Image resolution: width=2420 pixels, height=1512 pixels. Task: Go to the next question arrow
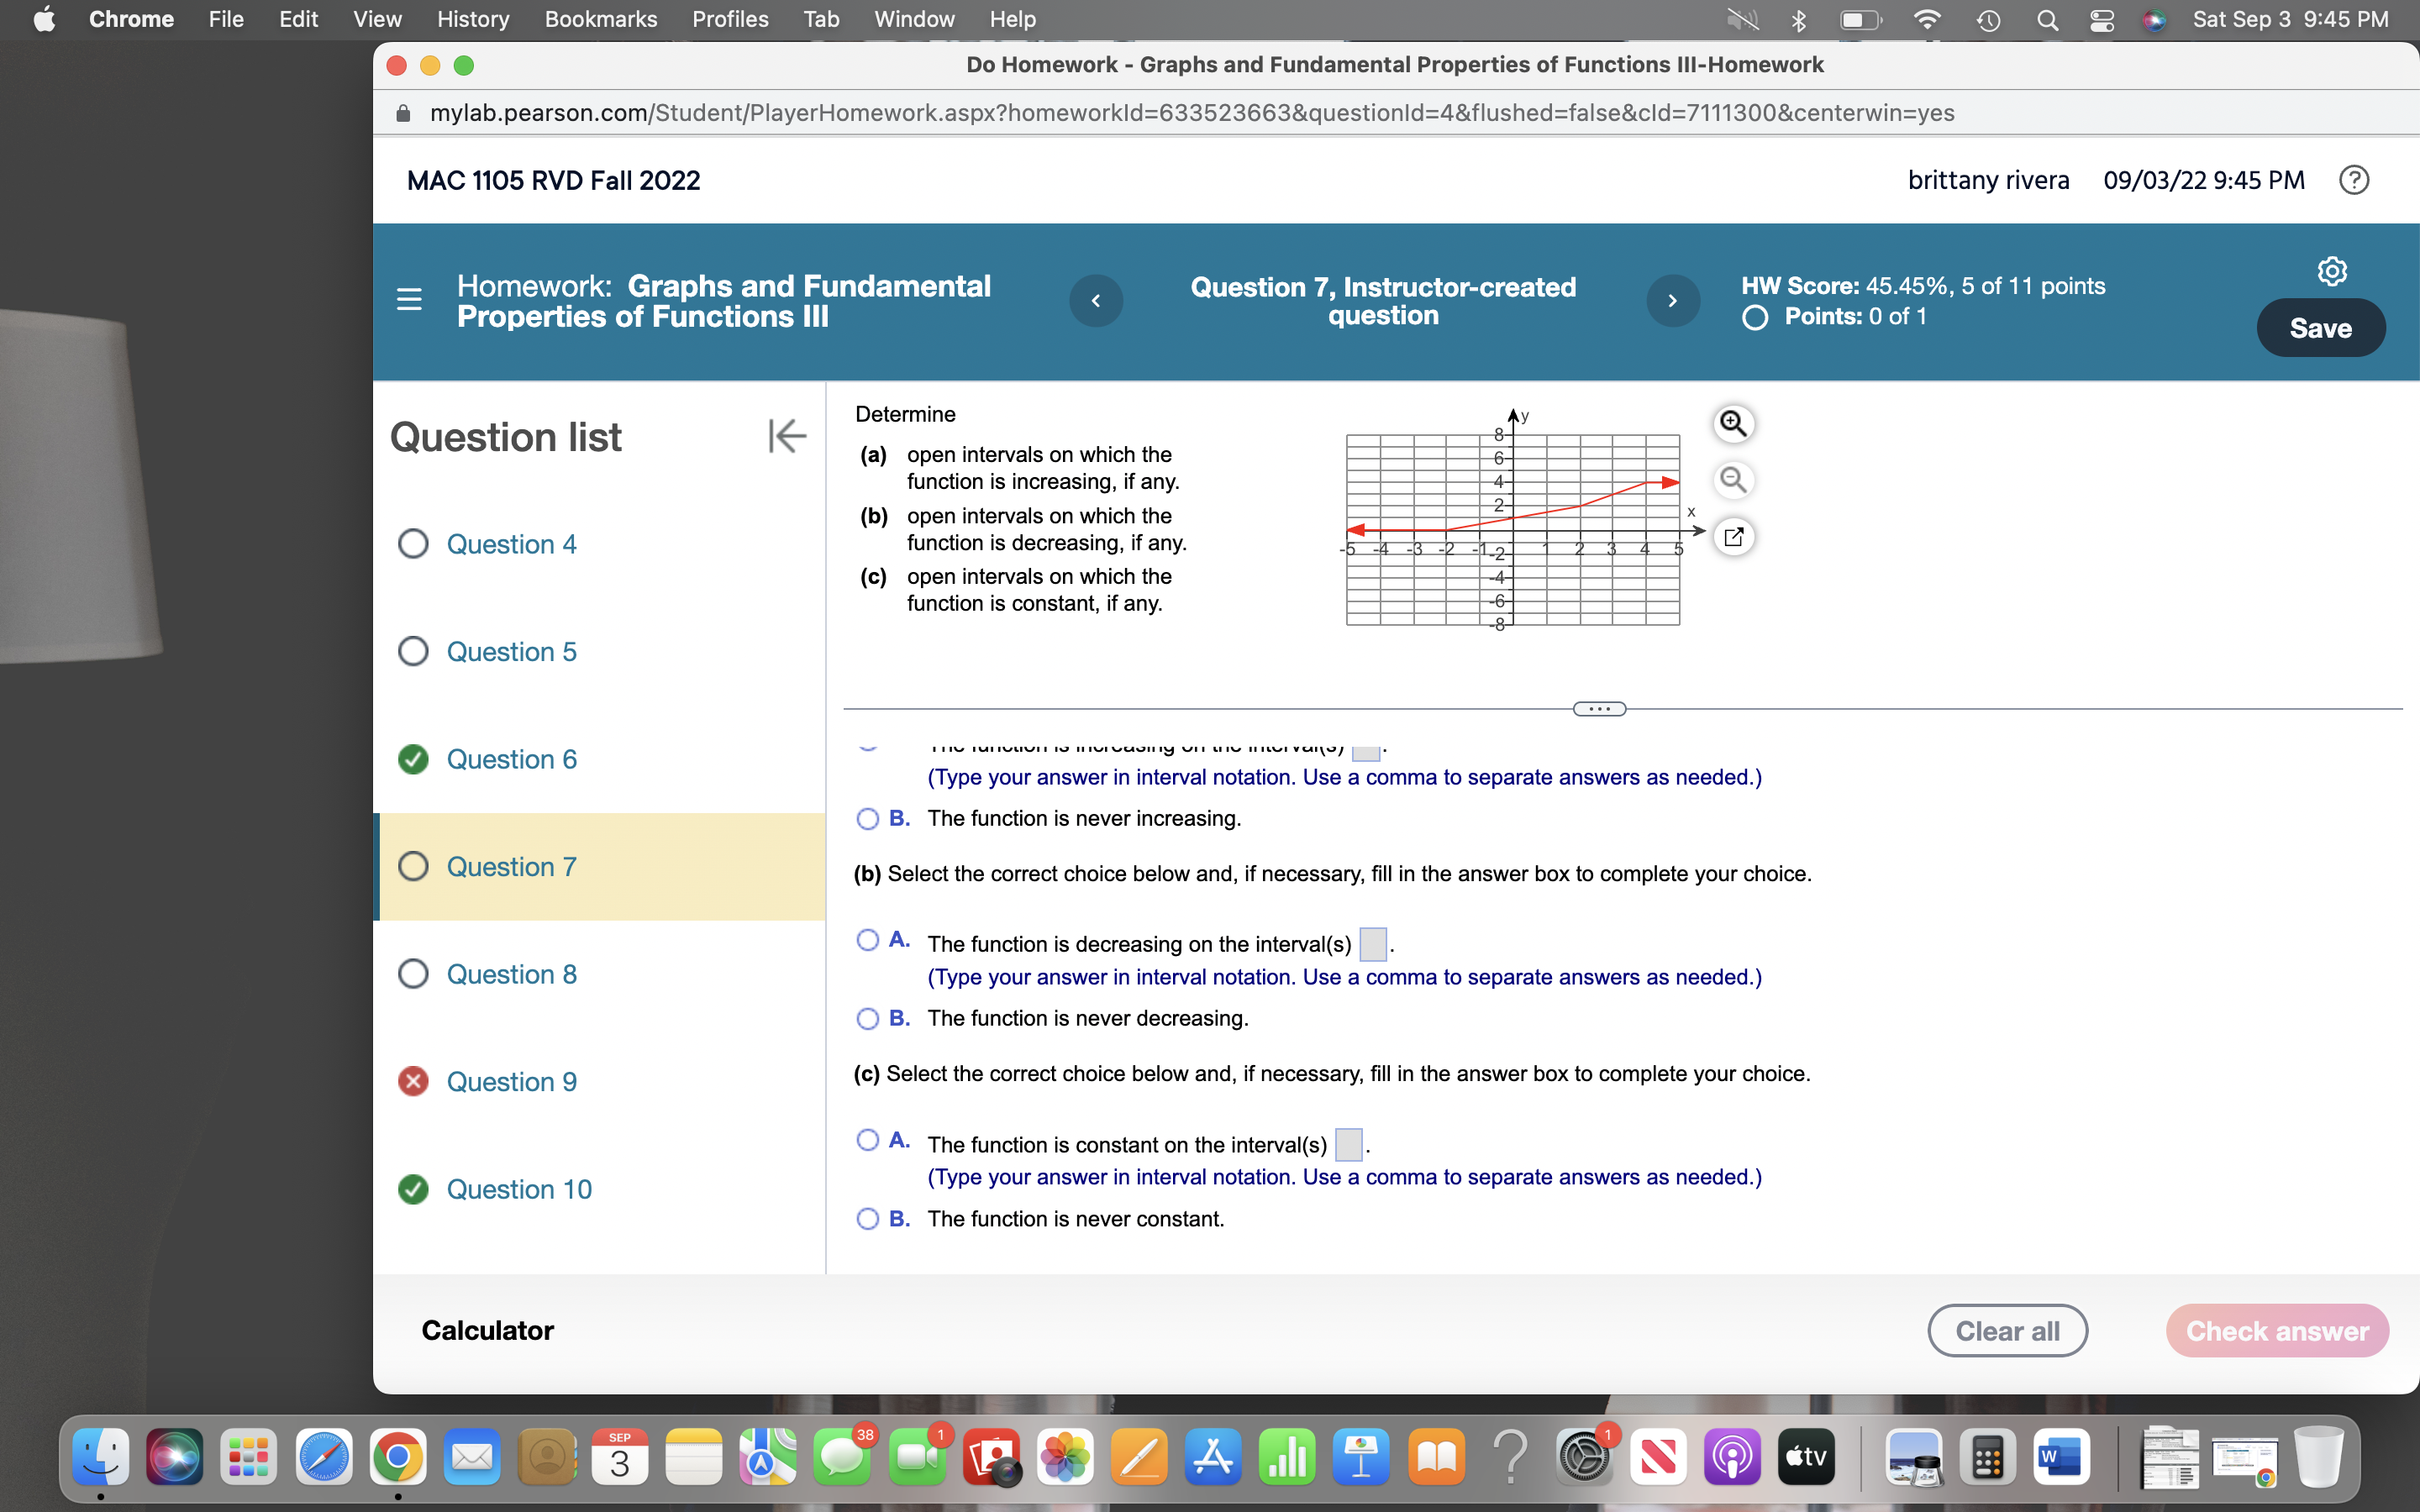(1672, 301)
